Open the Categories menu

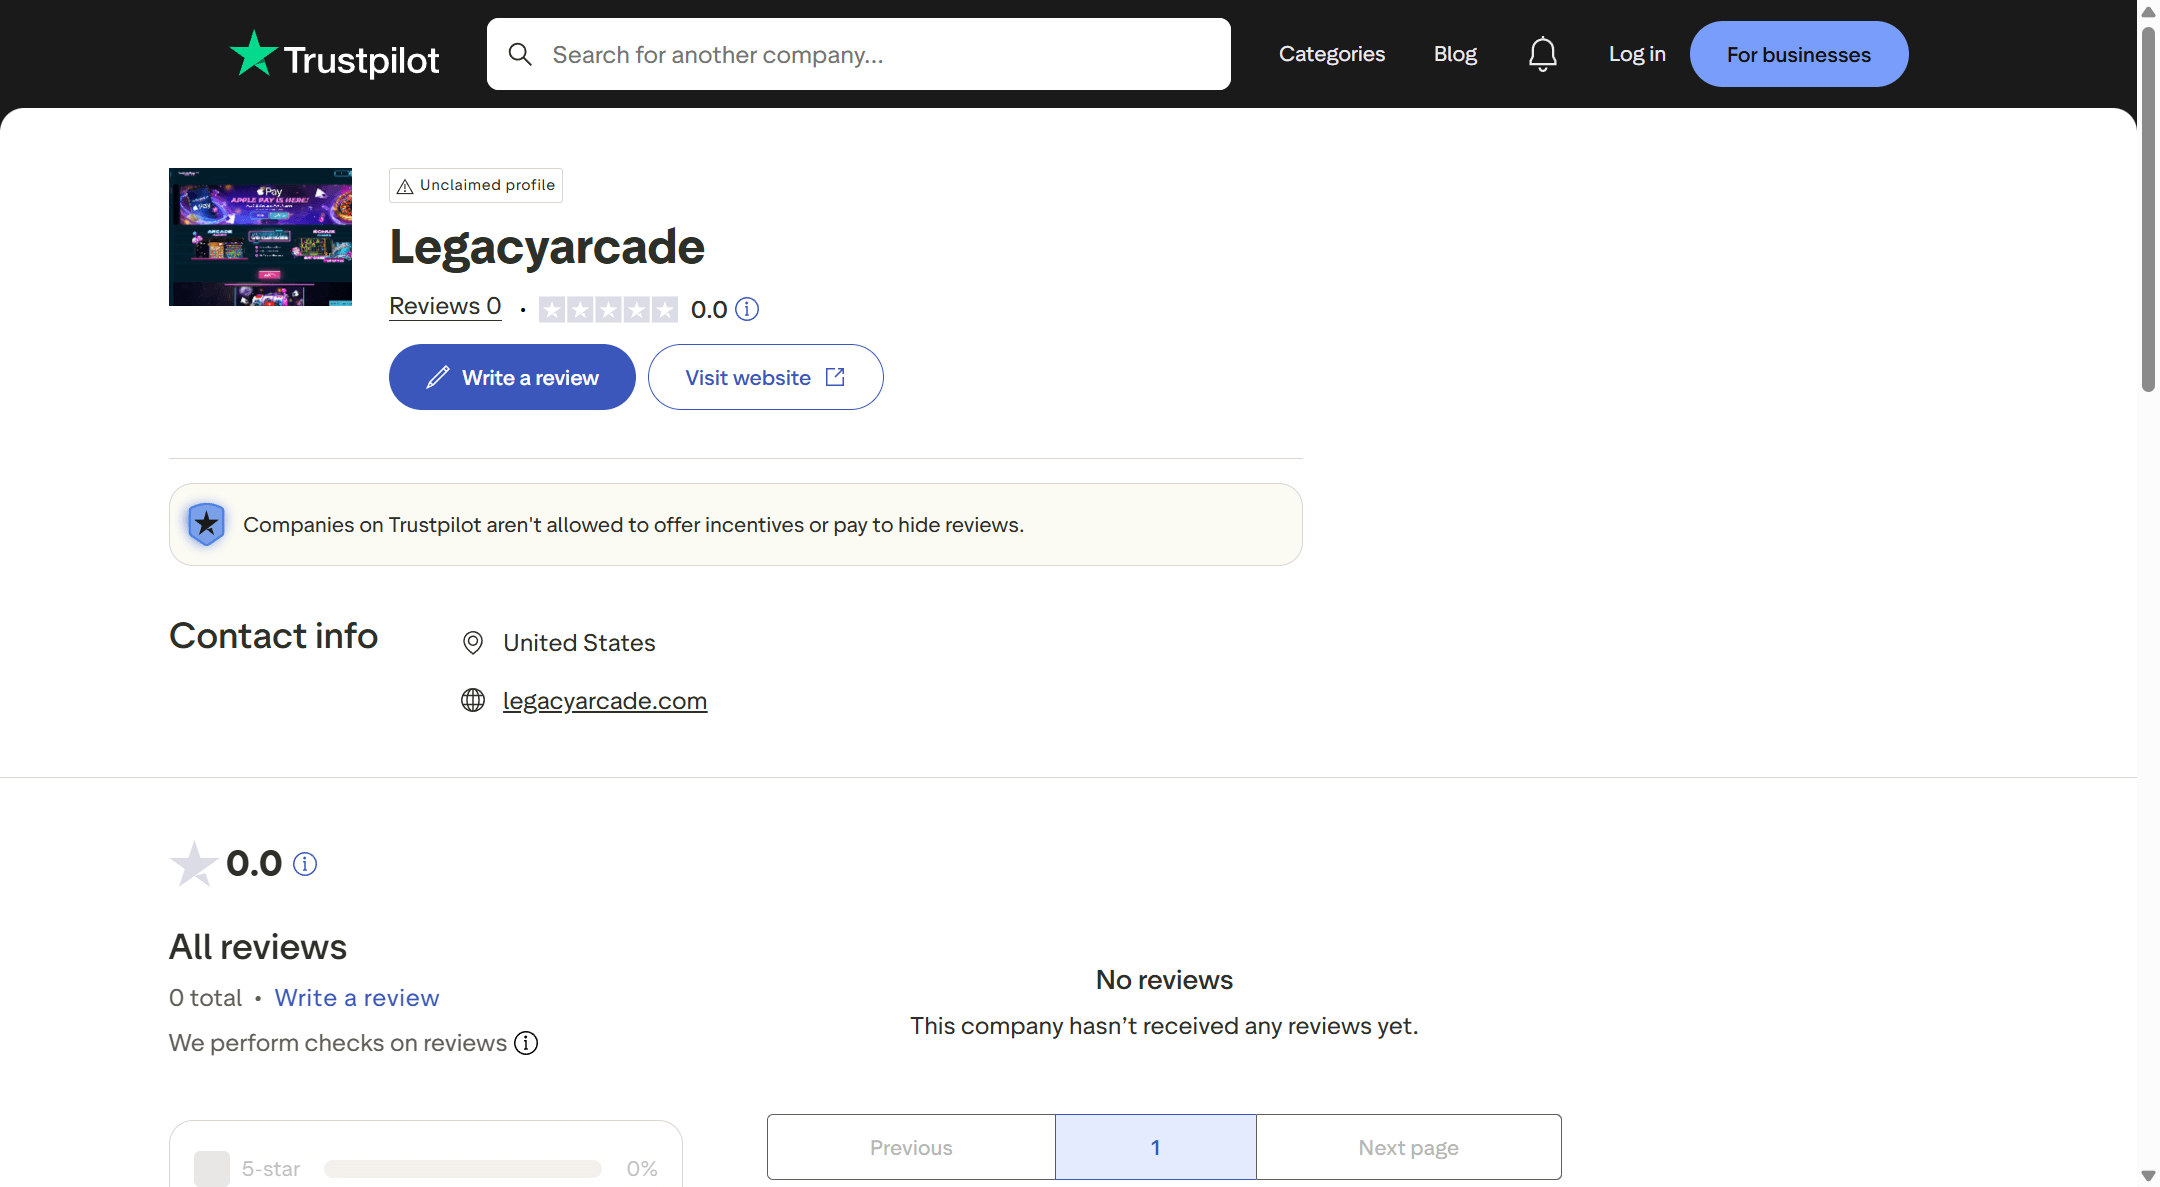coord(1331,54)
